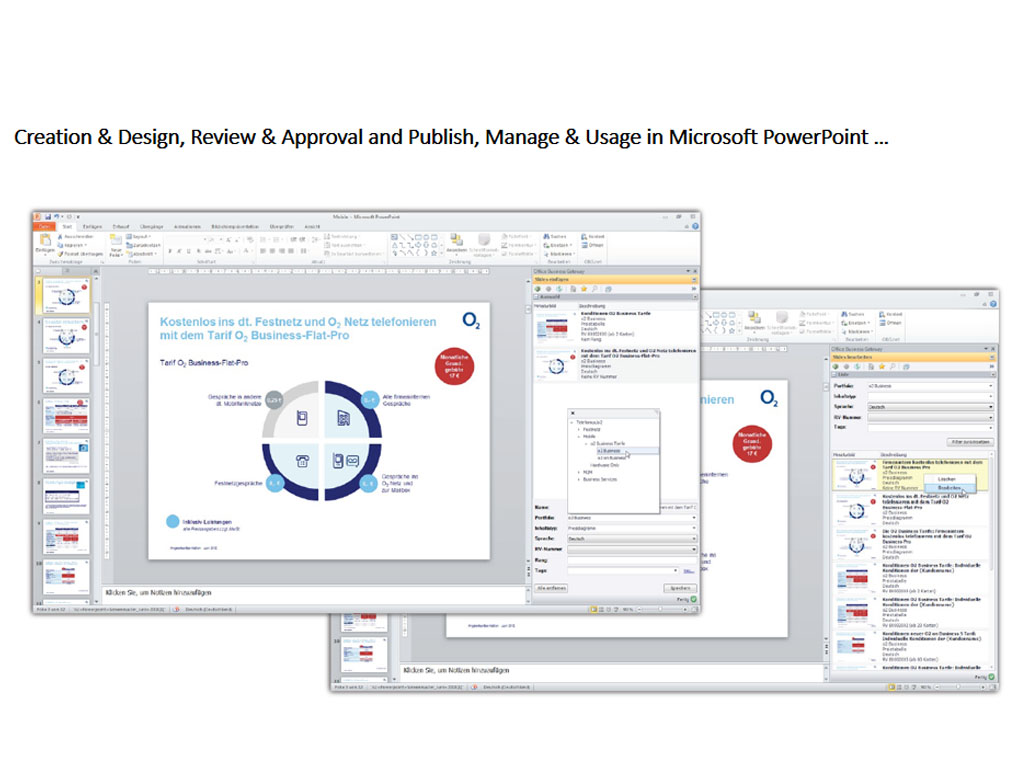This screenshot has height=768, width=1024.
Task: Click the Save icon in the quick access toolbar
Action: [x=48, y=217]
